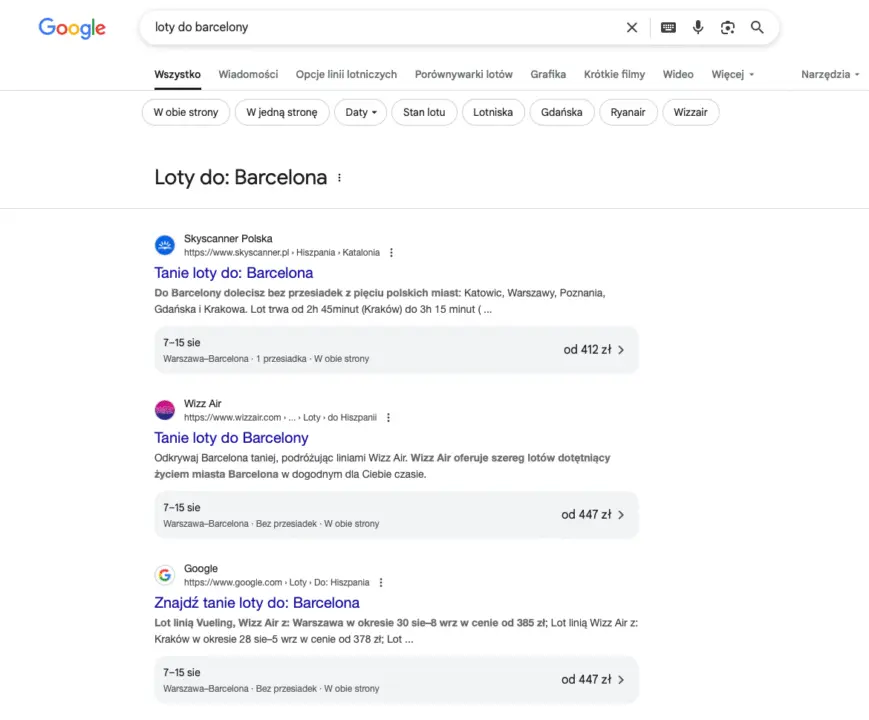Switch to the Wiadomości tab

(x=248, y=74)
